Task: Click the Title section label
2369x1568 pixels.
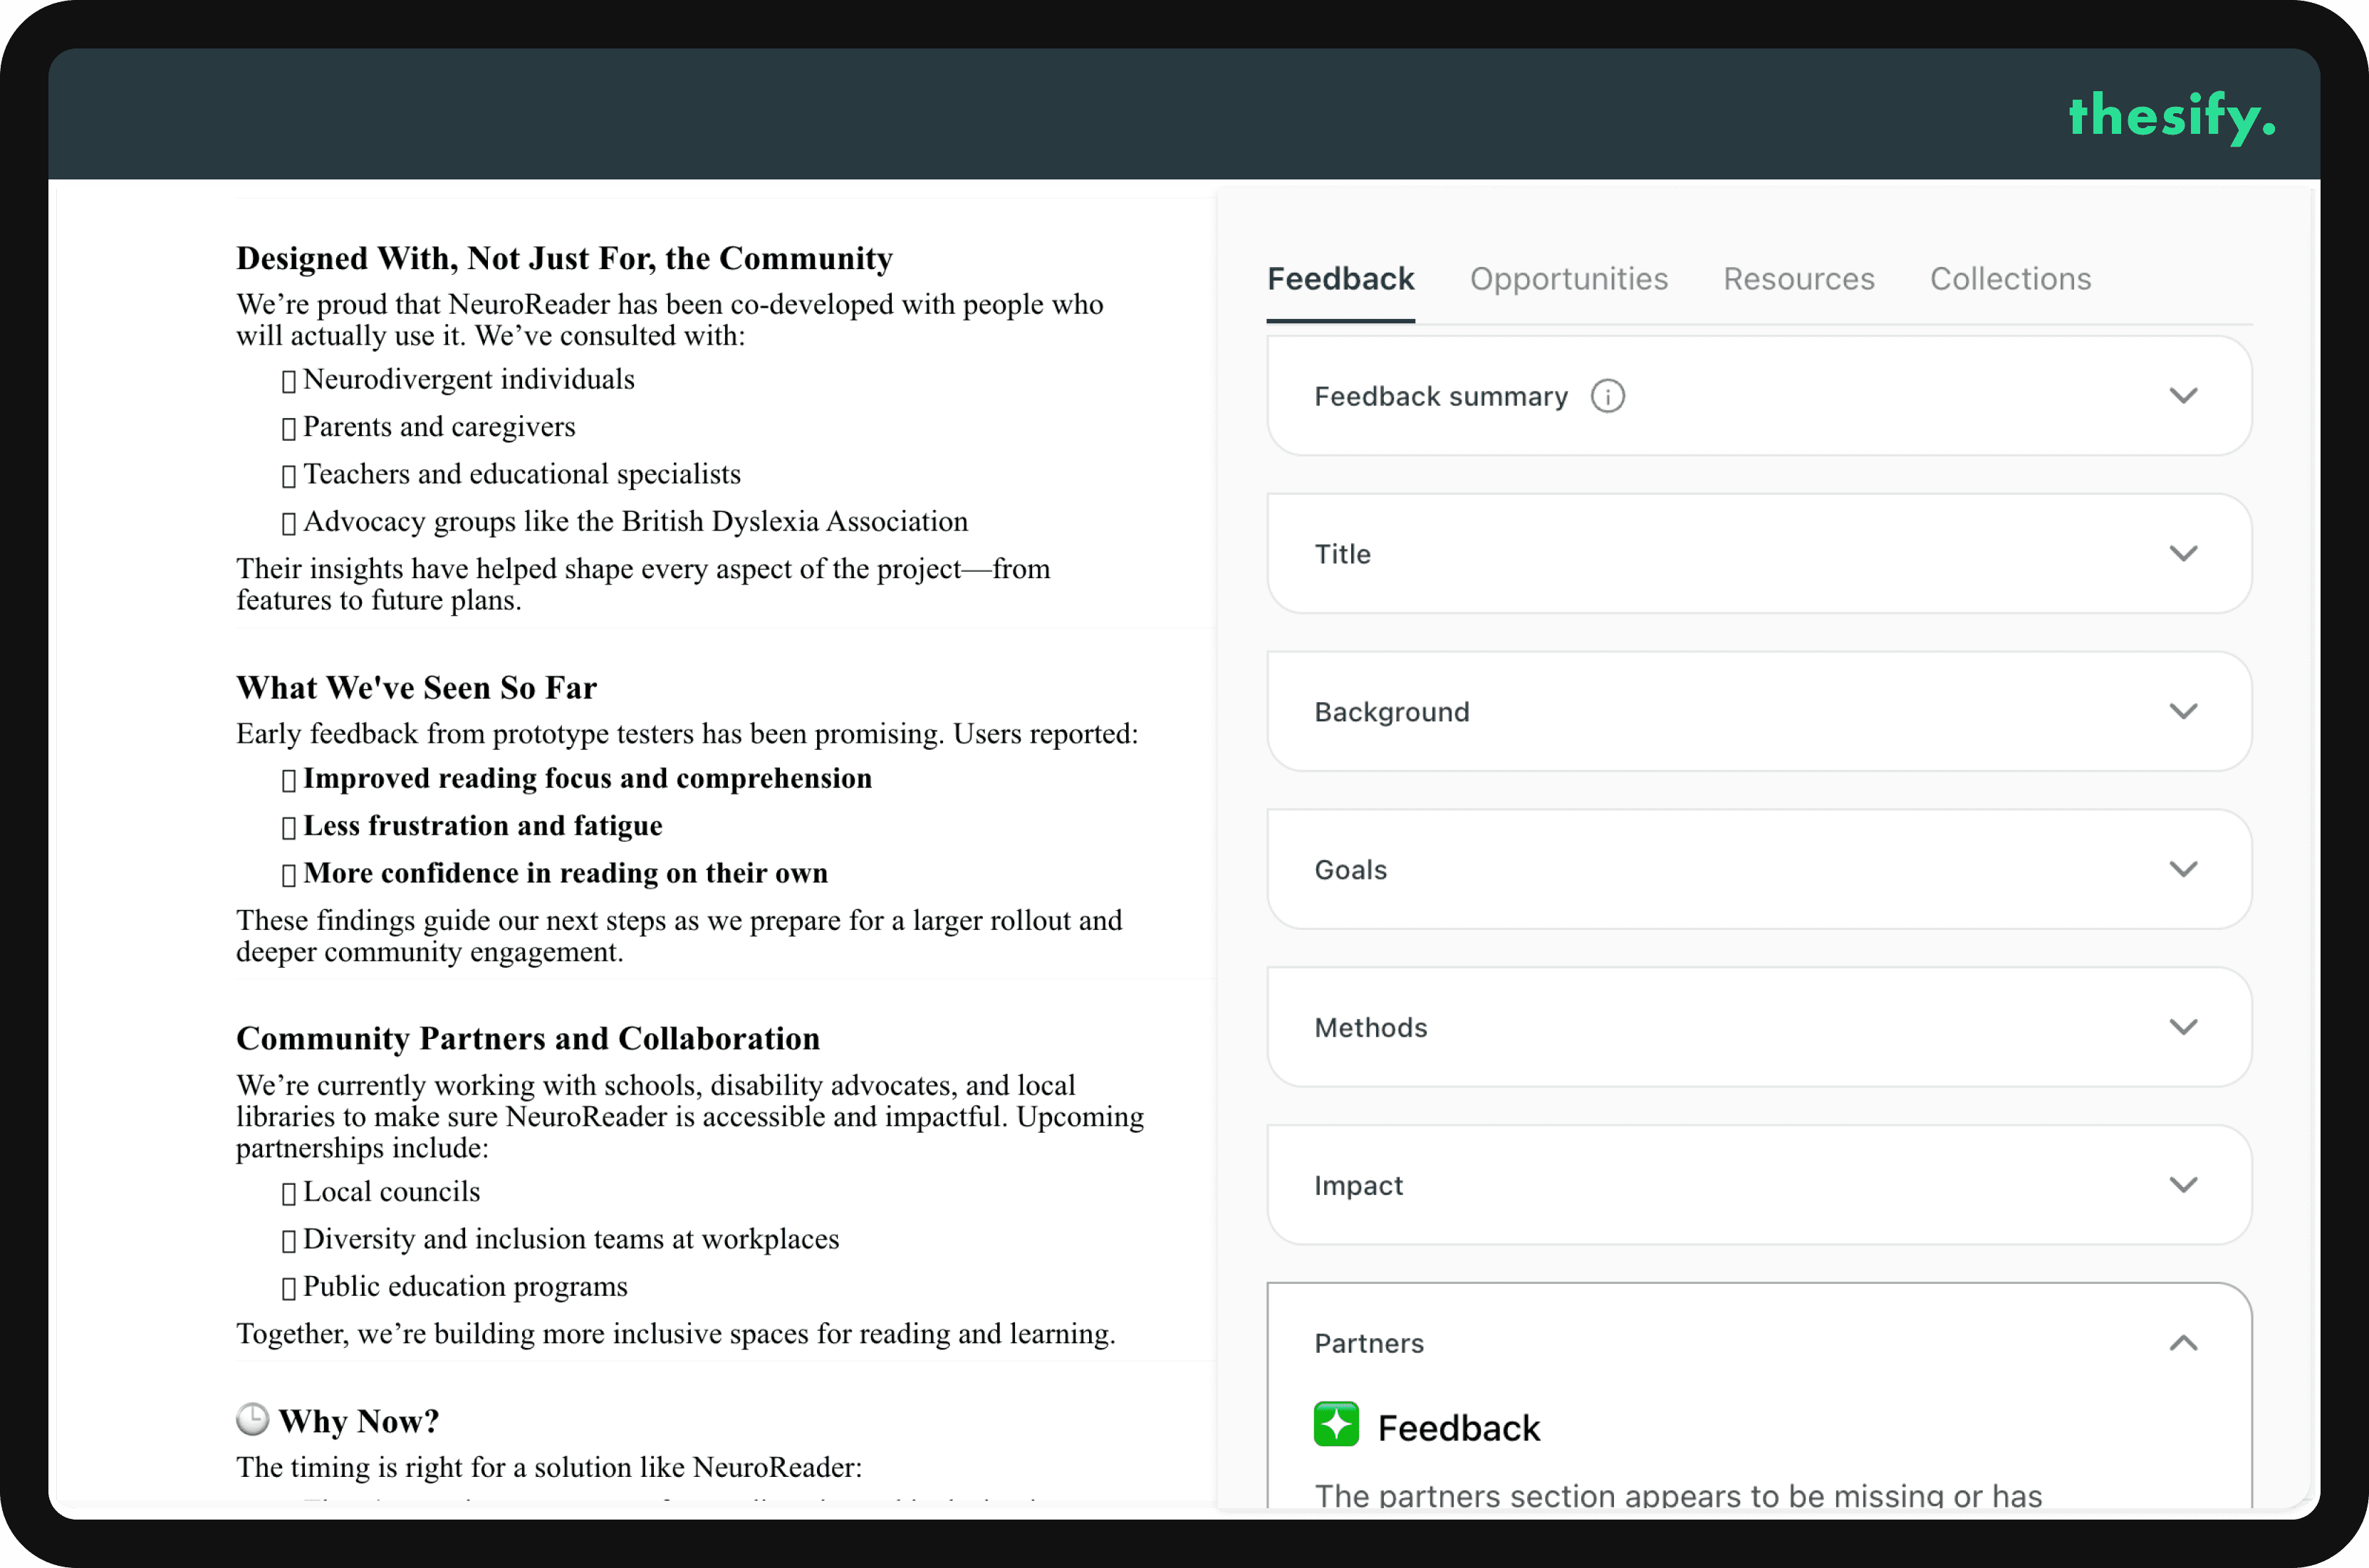Action: coord(1342,554)
